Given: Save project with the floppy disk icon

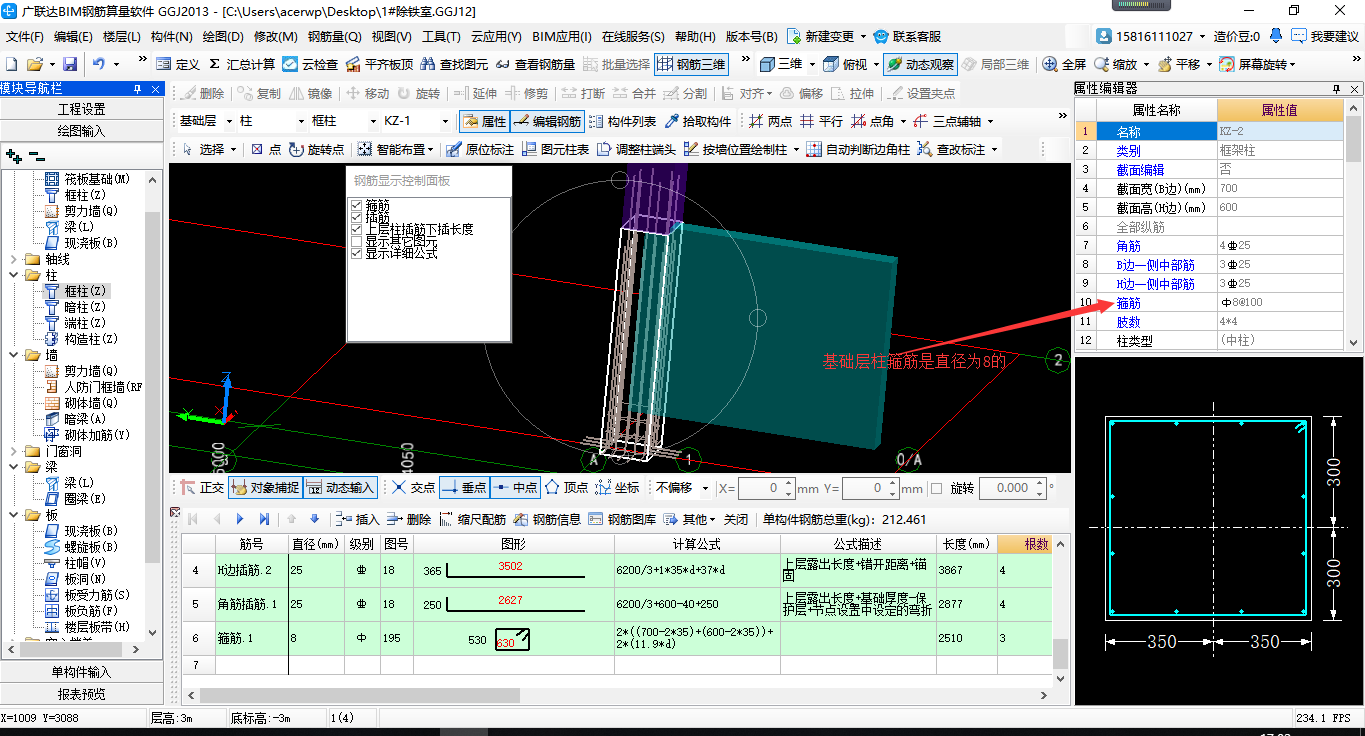Looking at the screenshot, I should [69, 64].
